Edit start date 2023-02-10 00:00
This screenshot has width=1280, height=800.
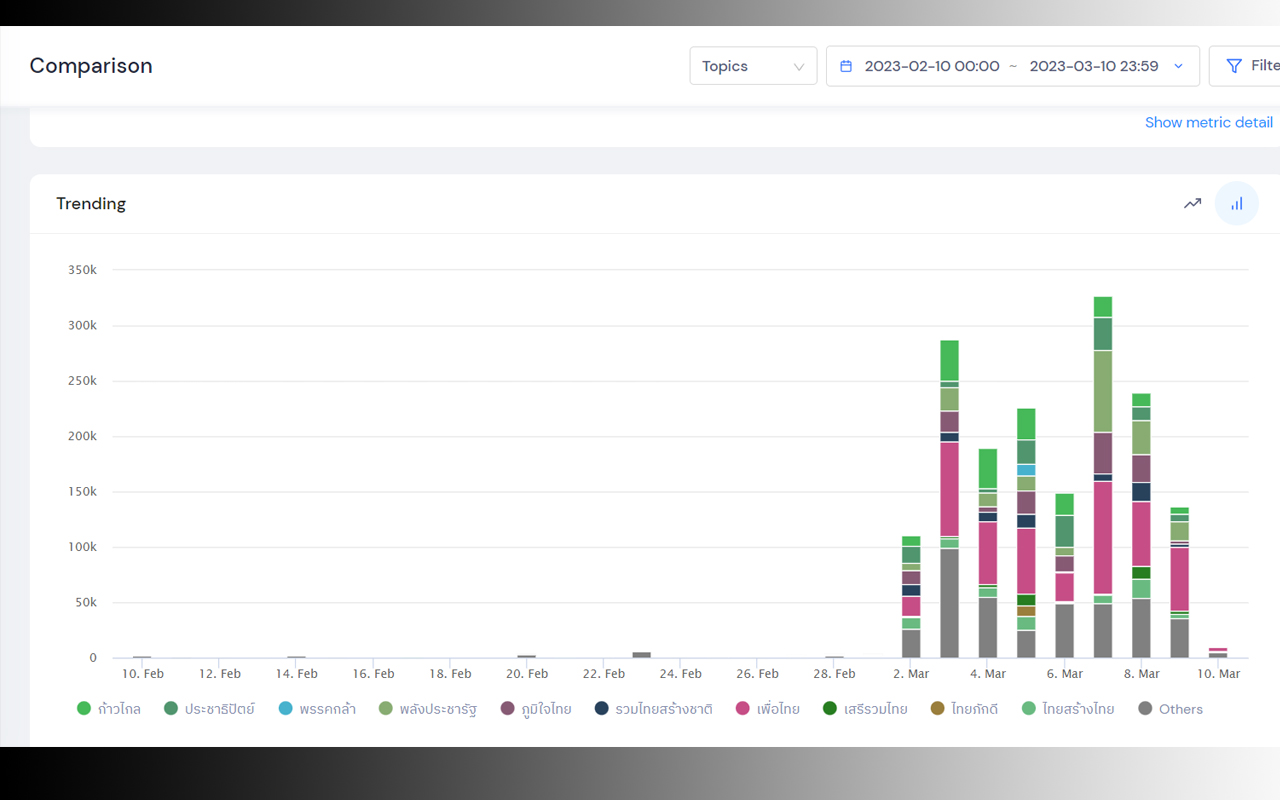(x=932, y=66)
